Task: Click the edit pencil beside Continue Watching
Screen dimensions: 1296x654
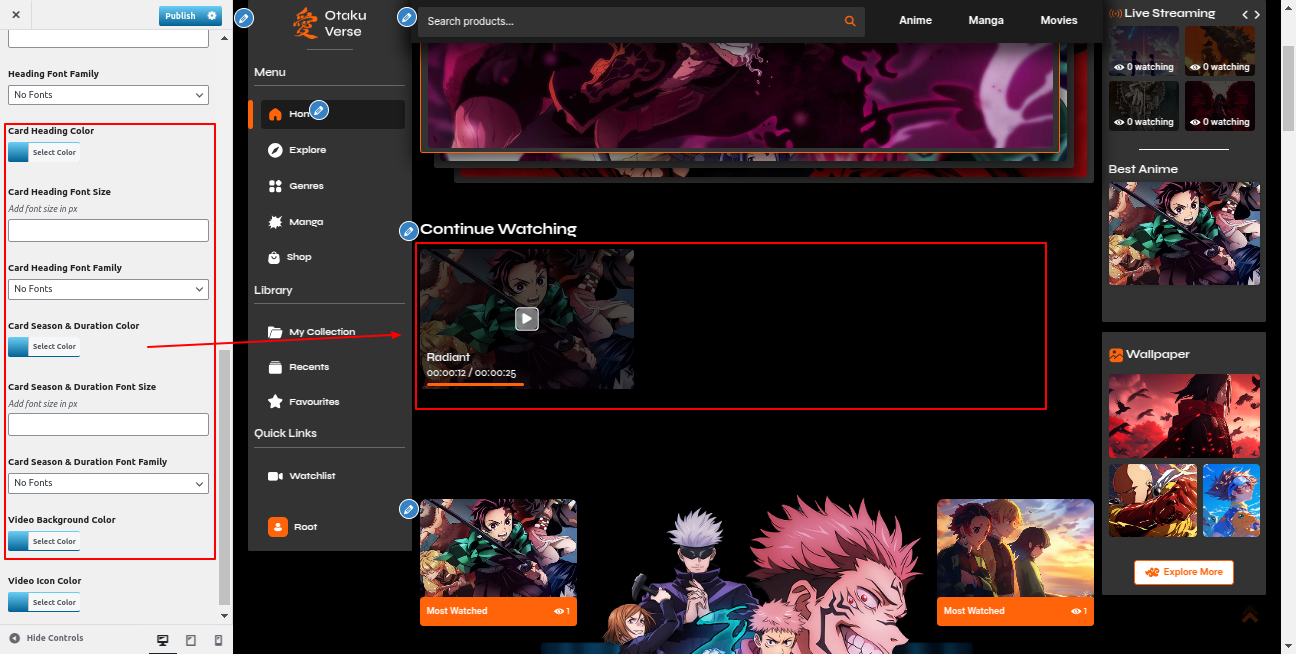Action: tap(408, 232)
